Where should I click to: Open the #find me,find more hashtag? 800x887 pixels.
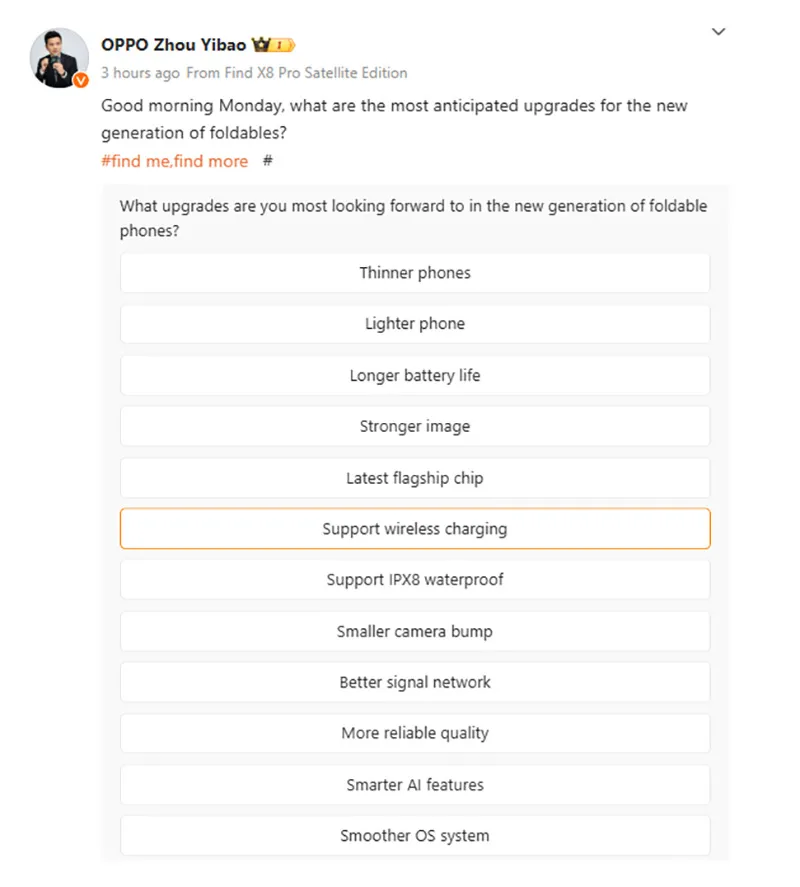coord(174,161)
